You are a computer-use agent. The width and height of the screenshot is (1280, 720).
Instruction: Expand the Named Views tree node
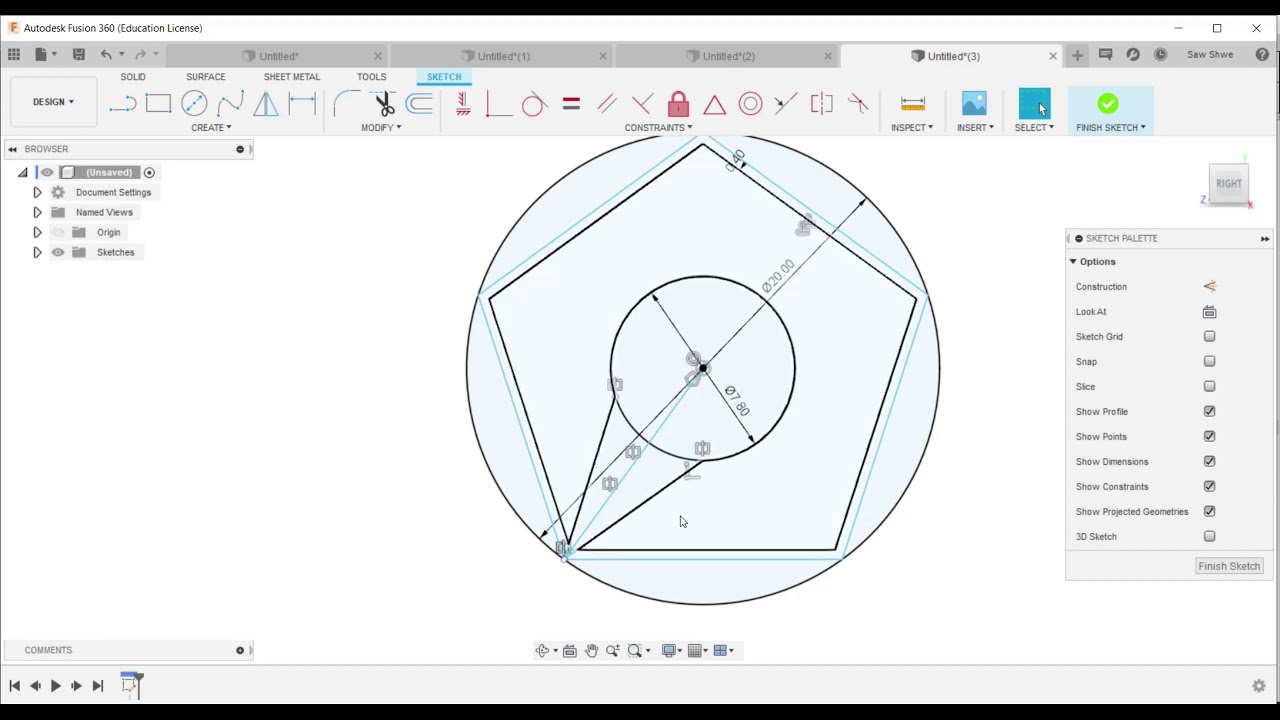pos(37,212)
